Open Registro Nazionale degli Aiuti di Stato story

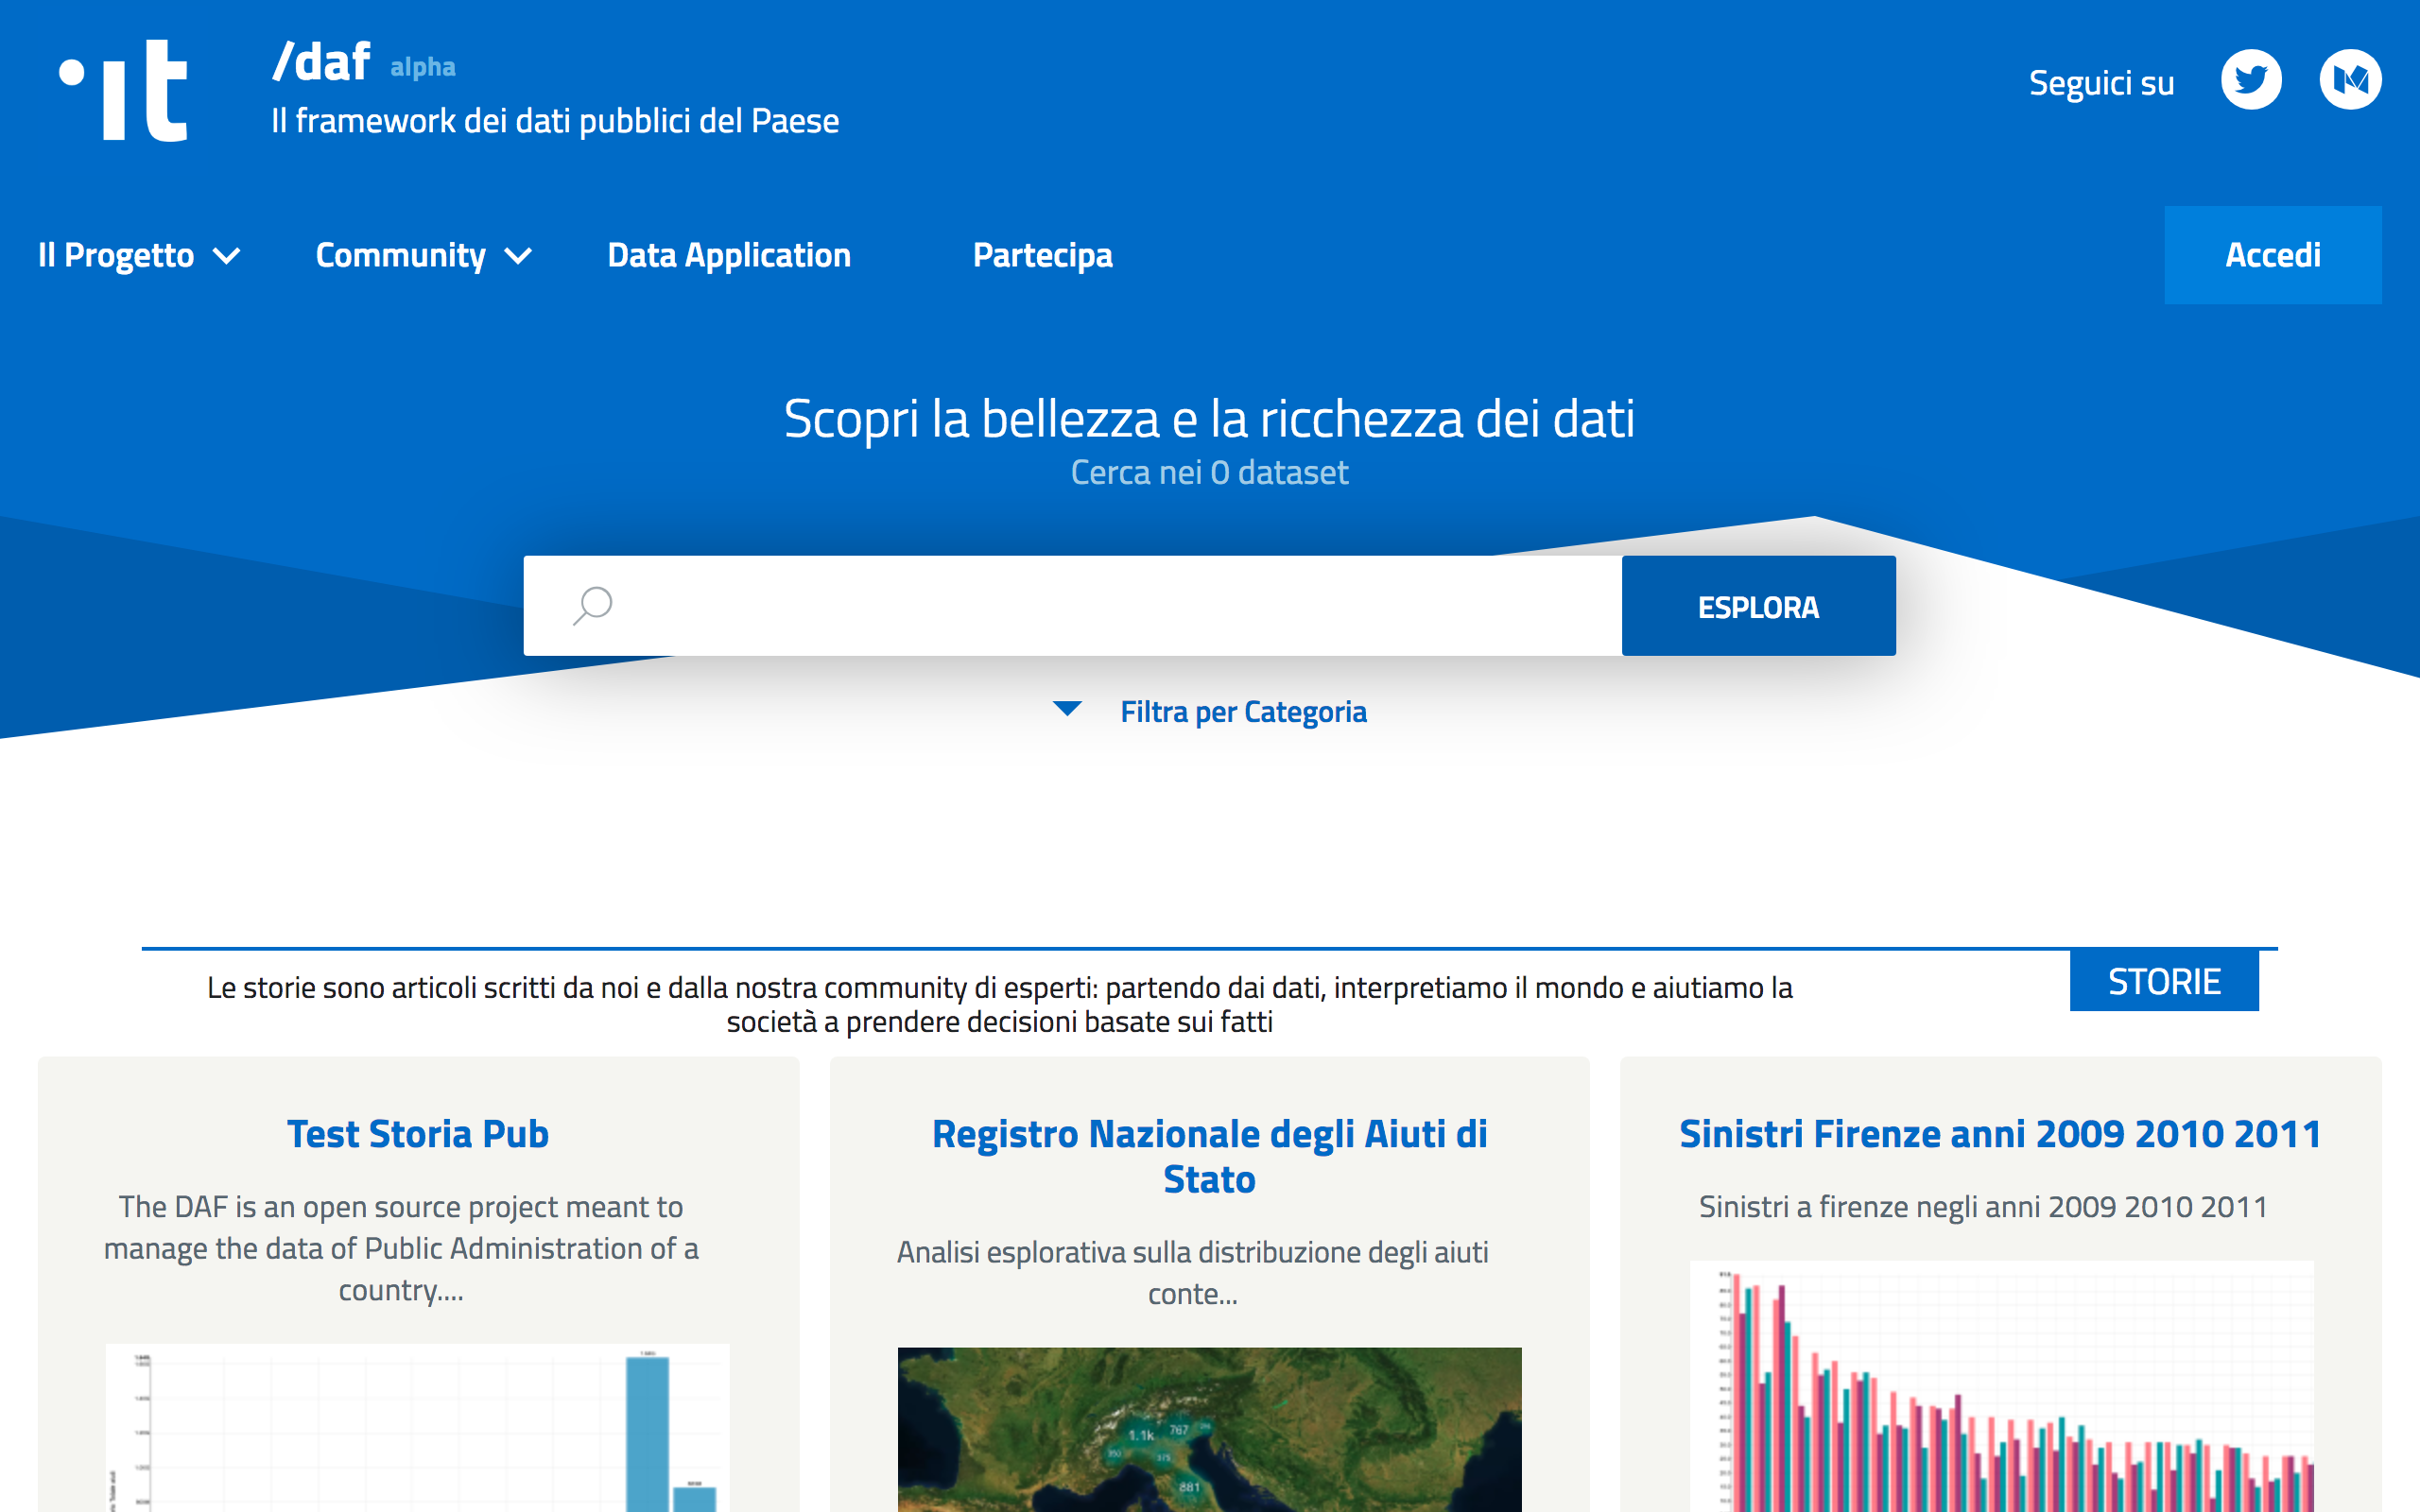pyautogui.click(x=1210, y=1157)
